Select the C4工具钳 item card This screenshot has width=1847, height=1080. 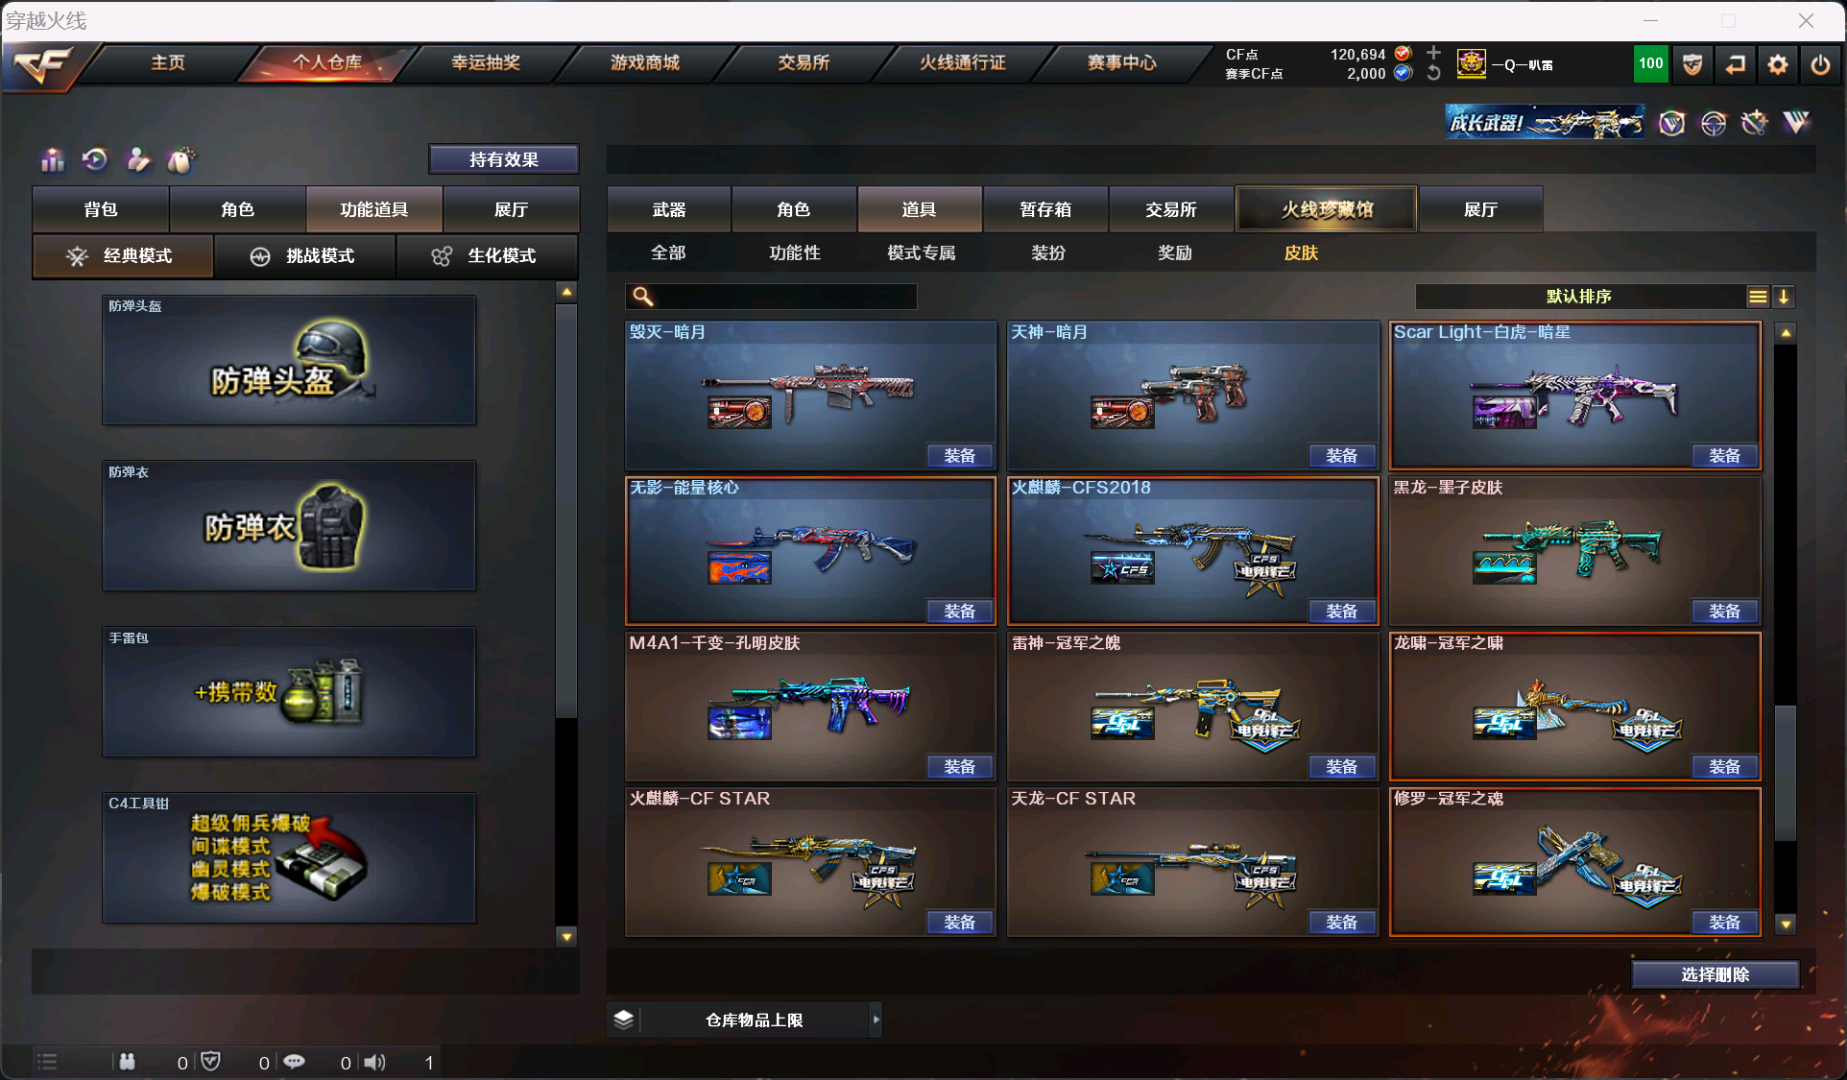point(289,858)
